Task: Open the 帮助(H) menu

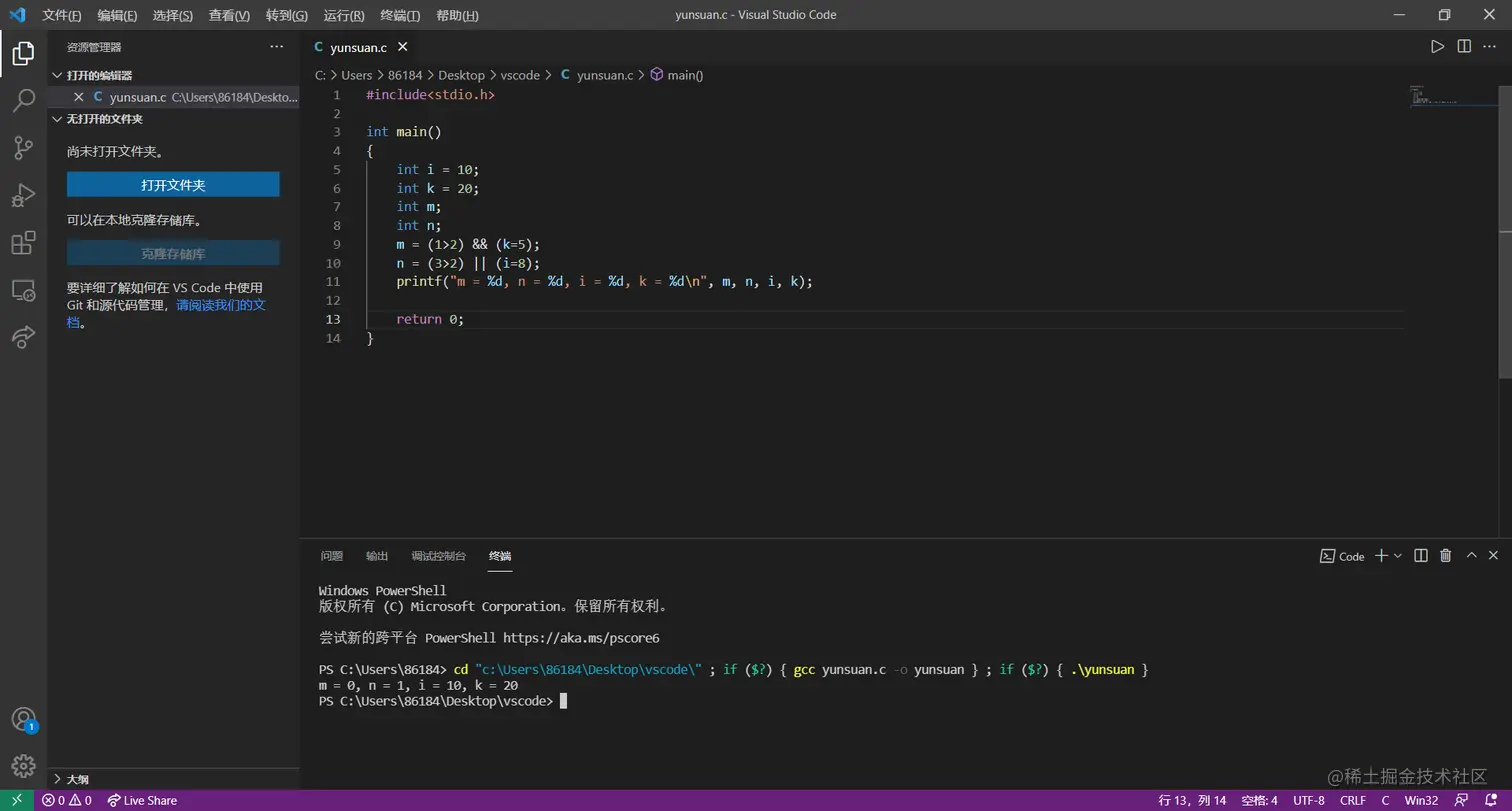Action: (x=458, y=15)
